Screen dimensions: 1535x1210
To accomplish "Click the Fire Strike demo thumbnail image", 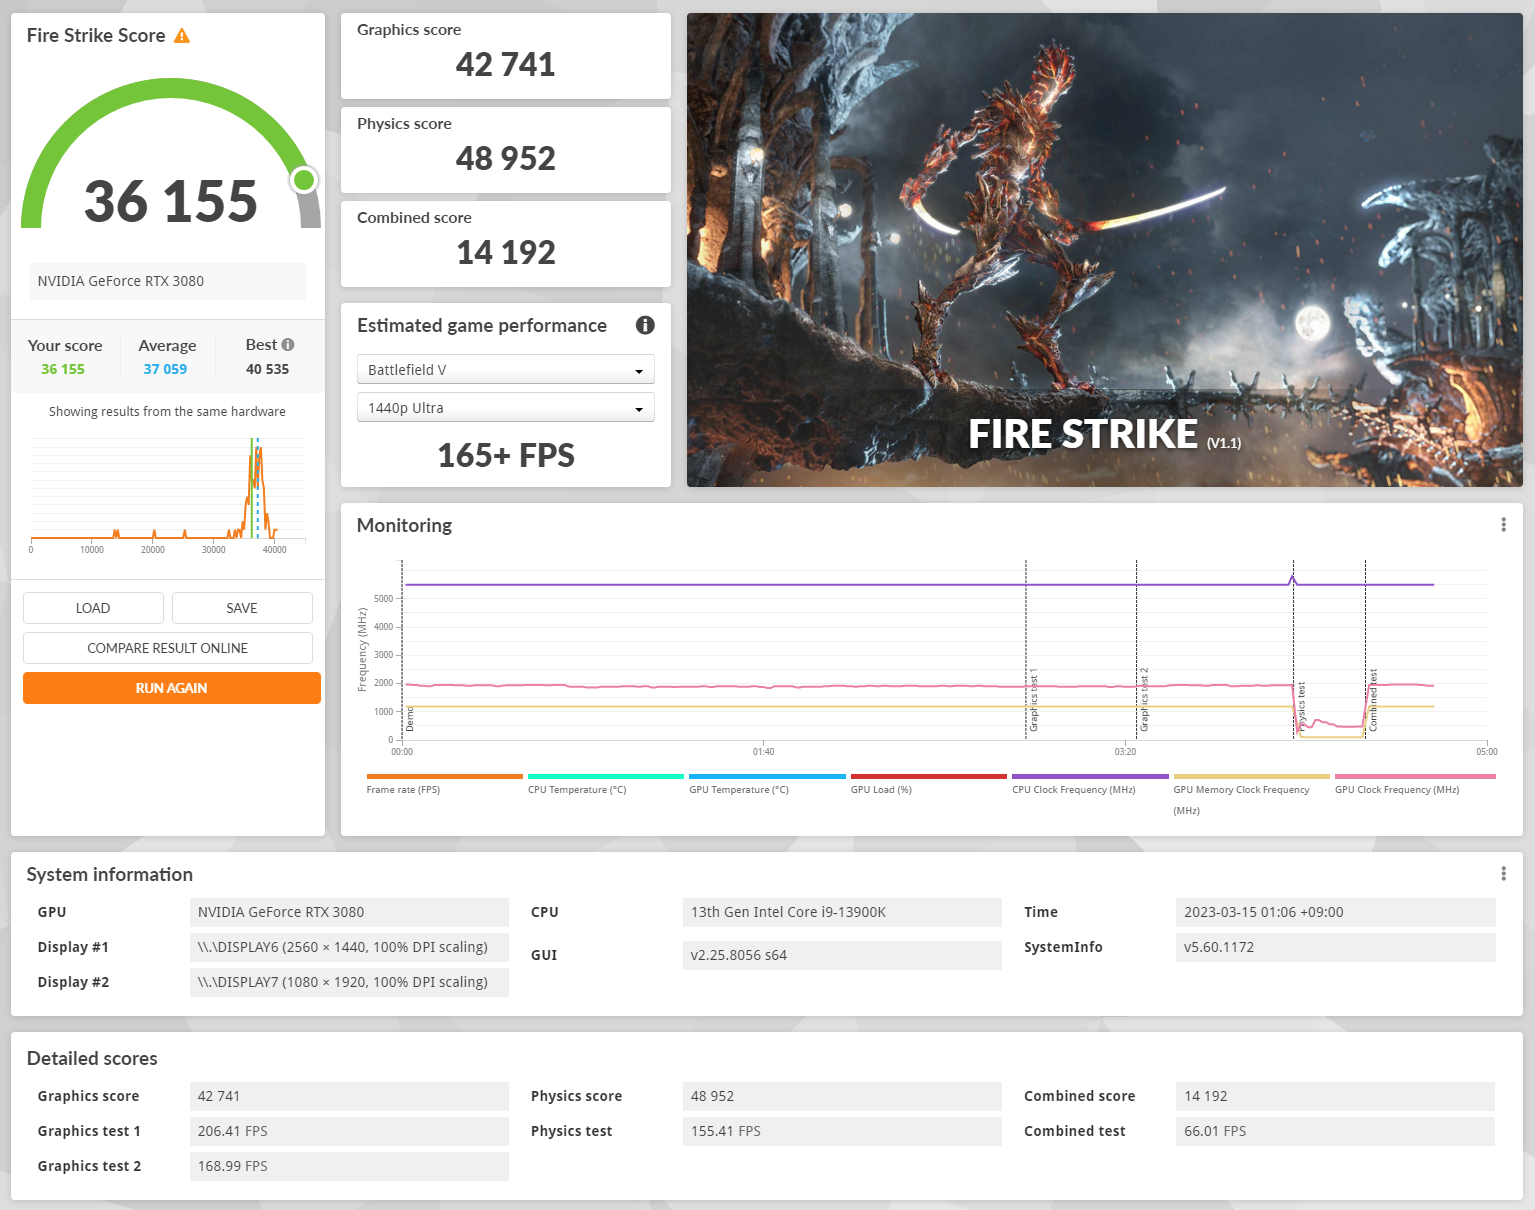I will tap(1105, 250).
